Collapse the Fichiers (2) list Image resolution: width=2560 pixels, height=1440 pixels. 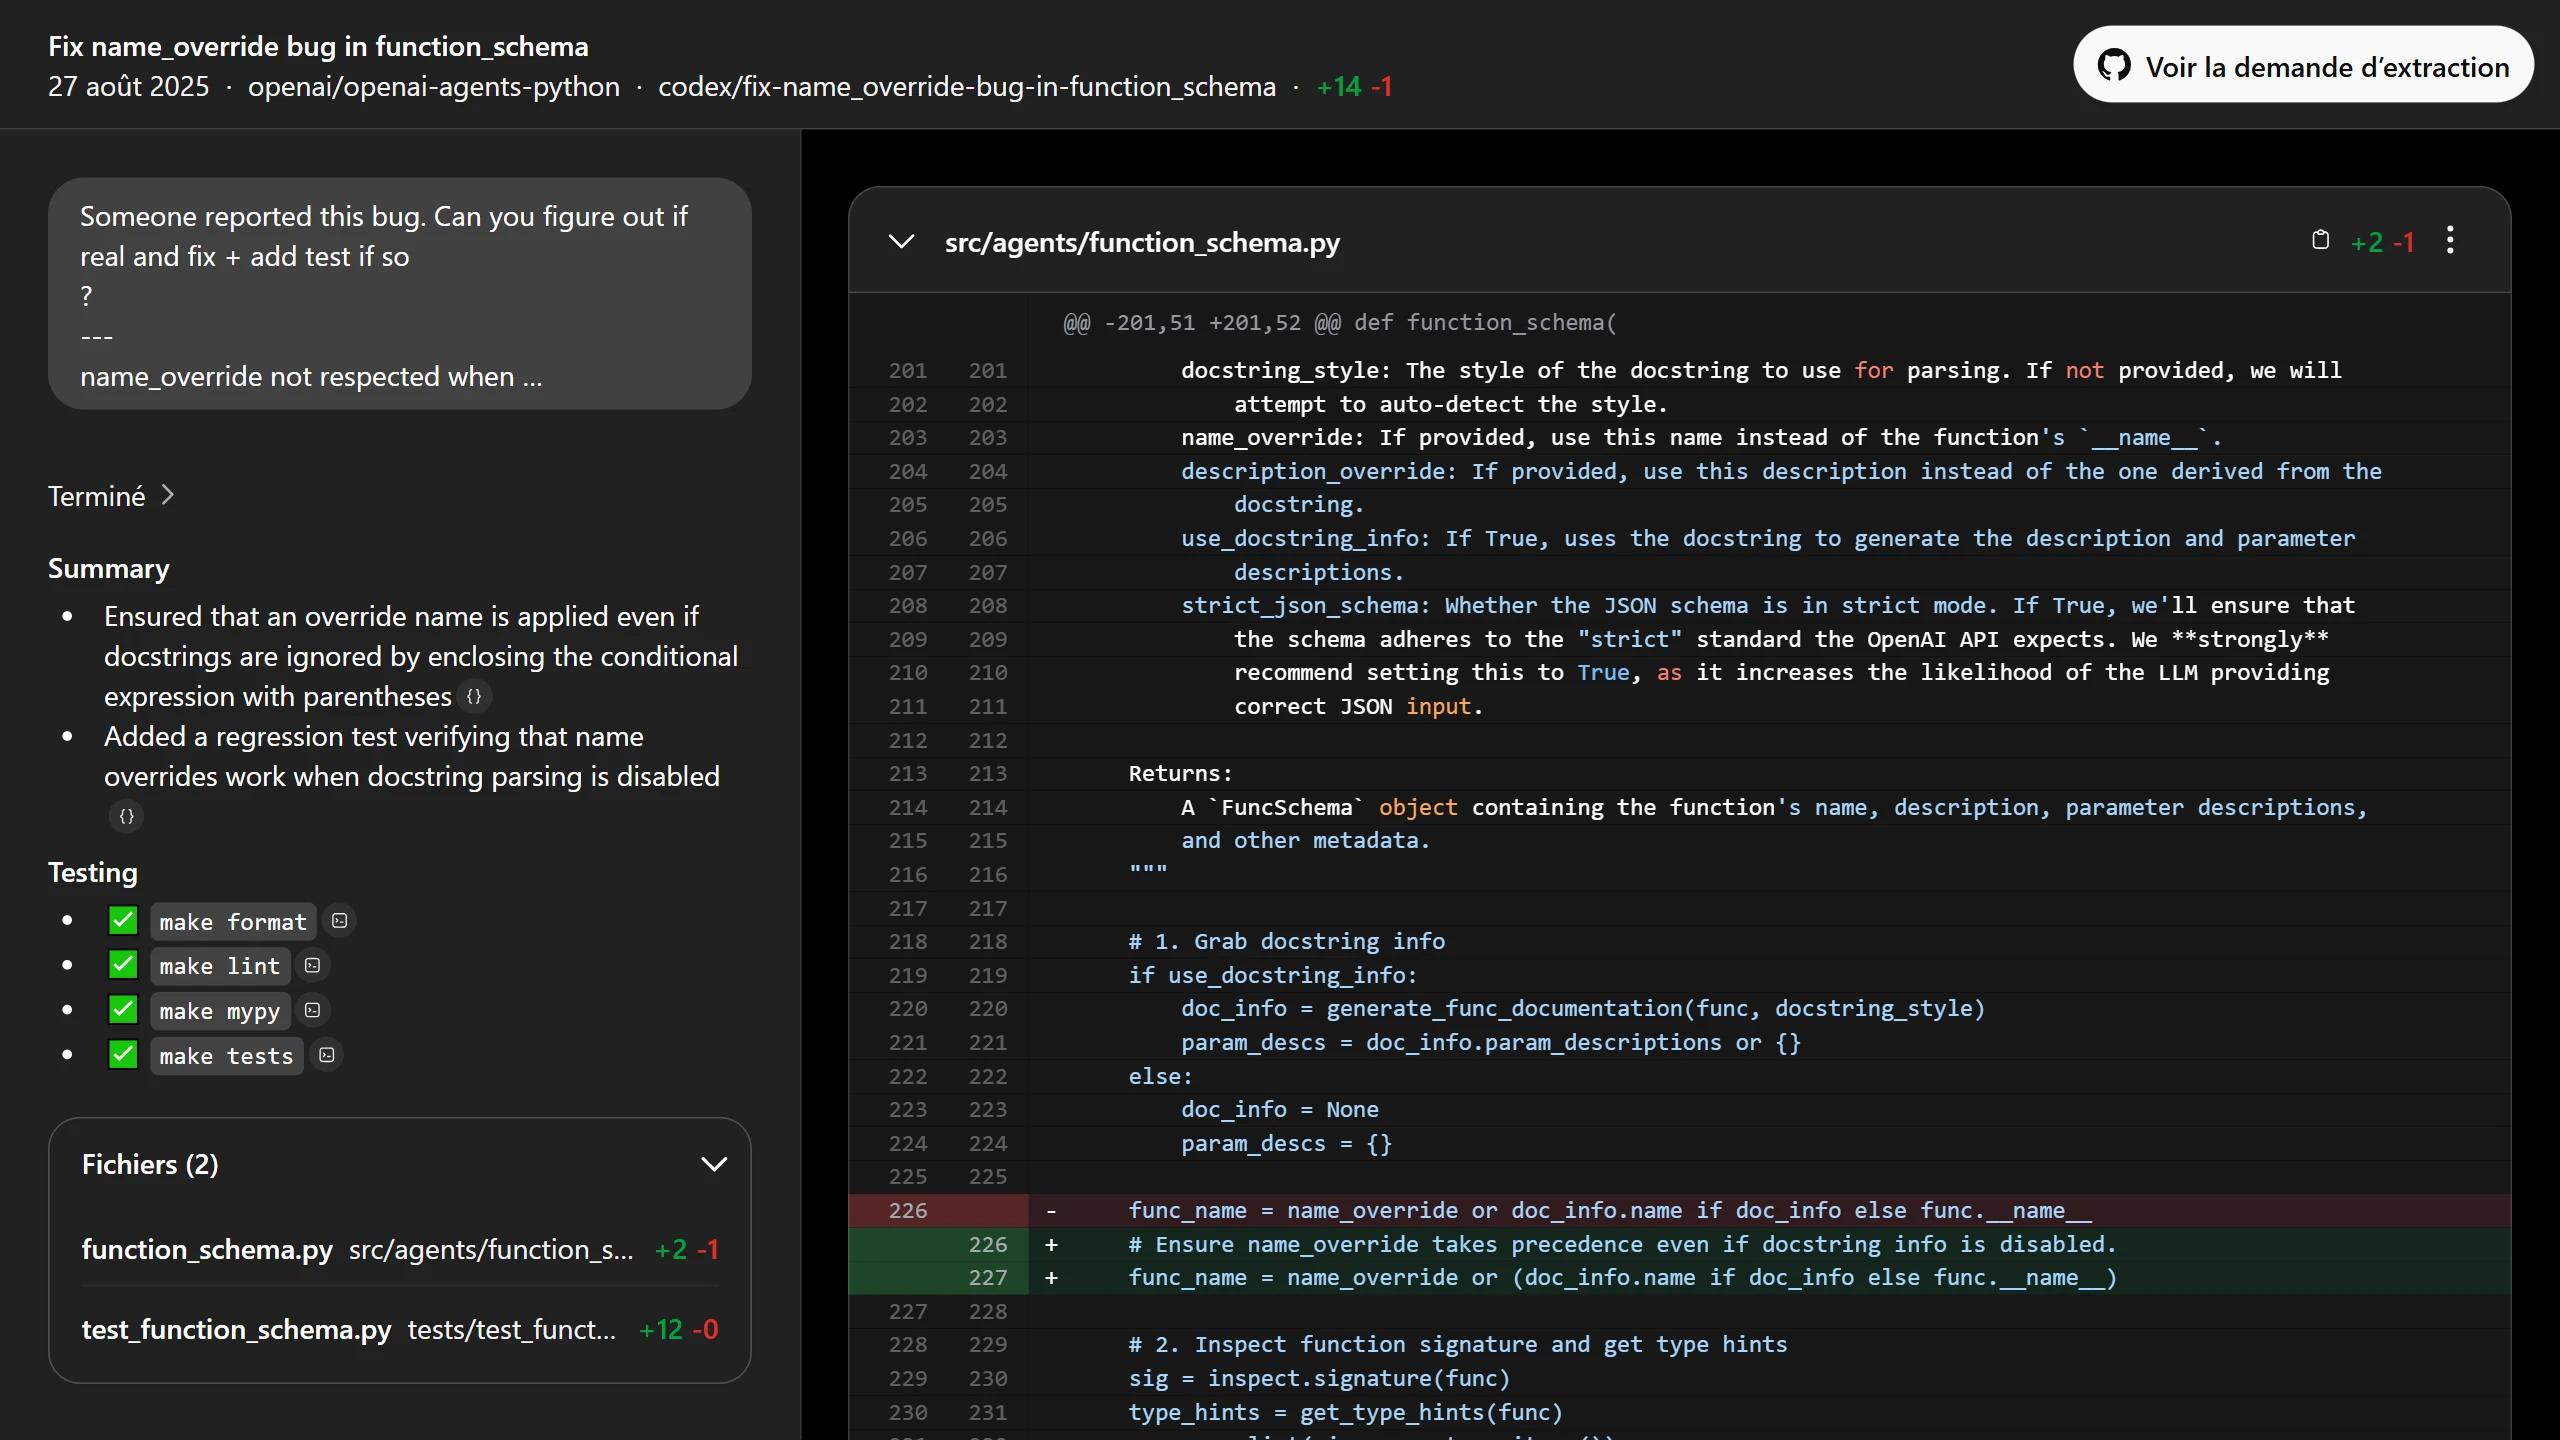click(713, 1164)
